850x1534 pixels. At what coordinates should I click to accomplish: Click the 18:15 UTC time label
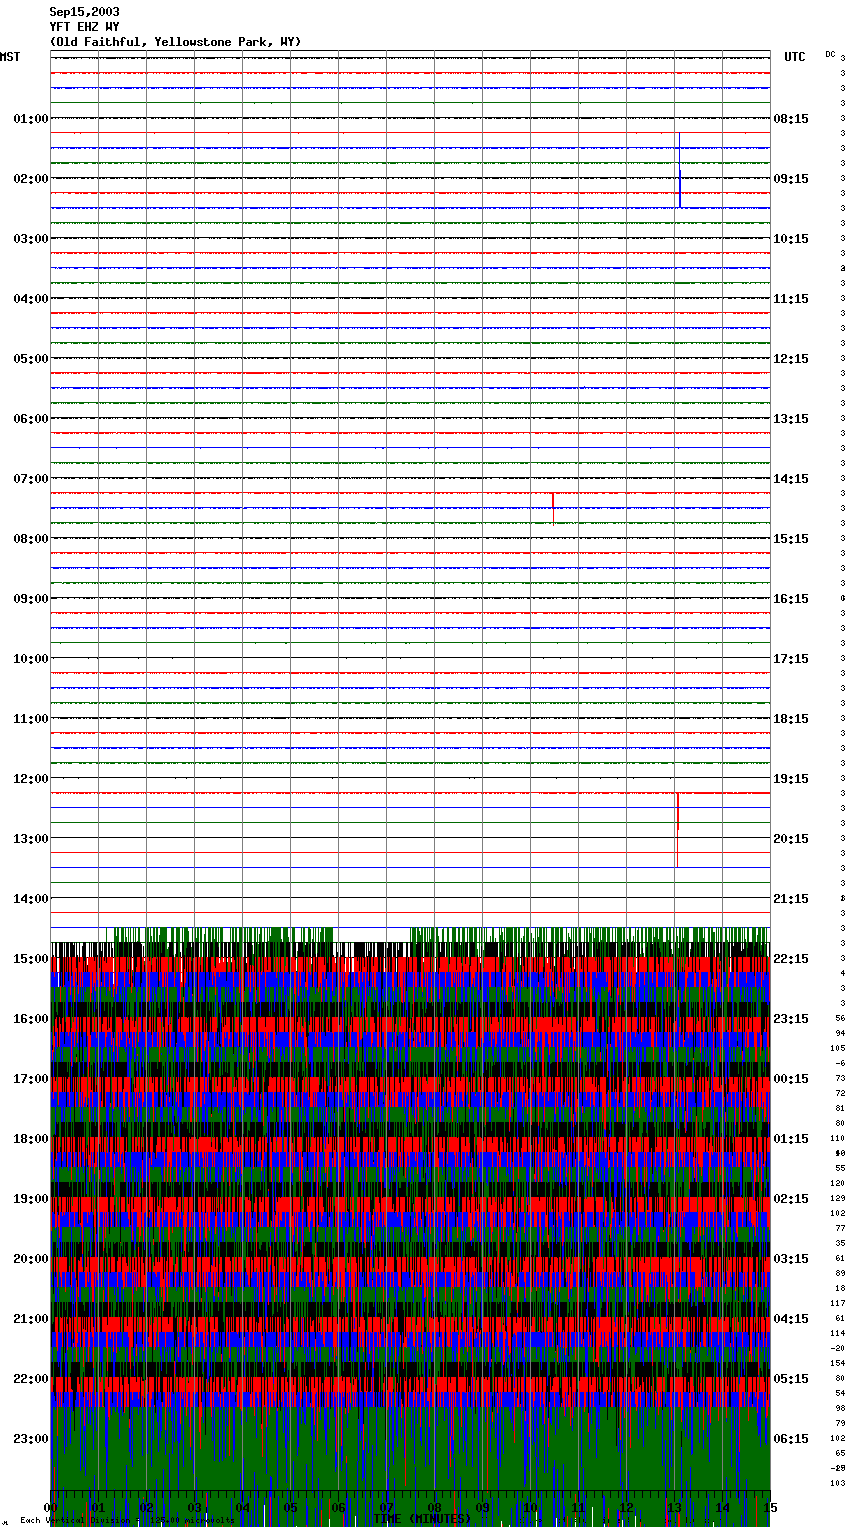[791, 719]
